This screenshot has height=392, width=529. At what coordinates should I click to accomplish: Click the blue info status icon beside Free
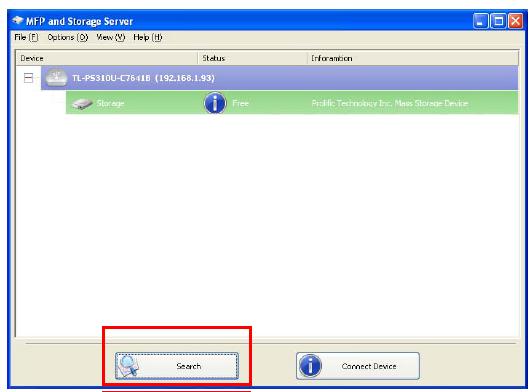(x=215, y=103)
